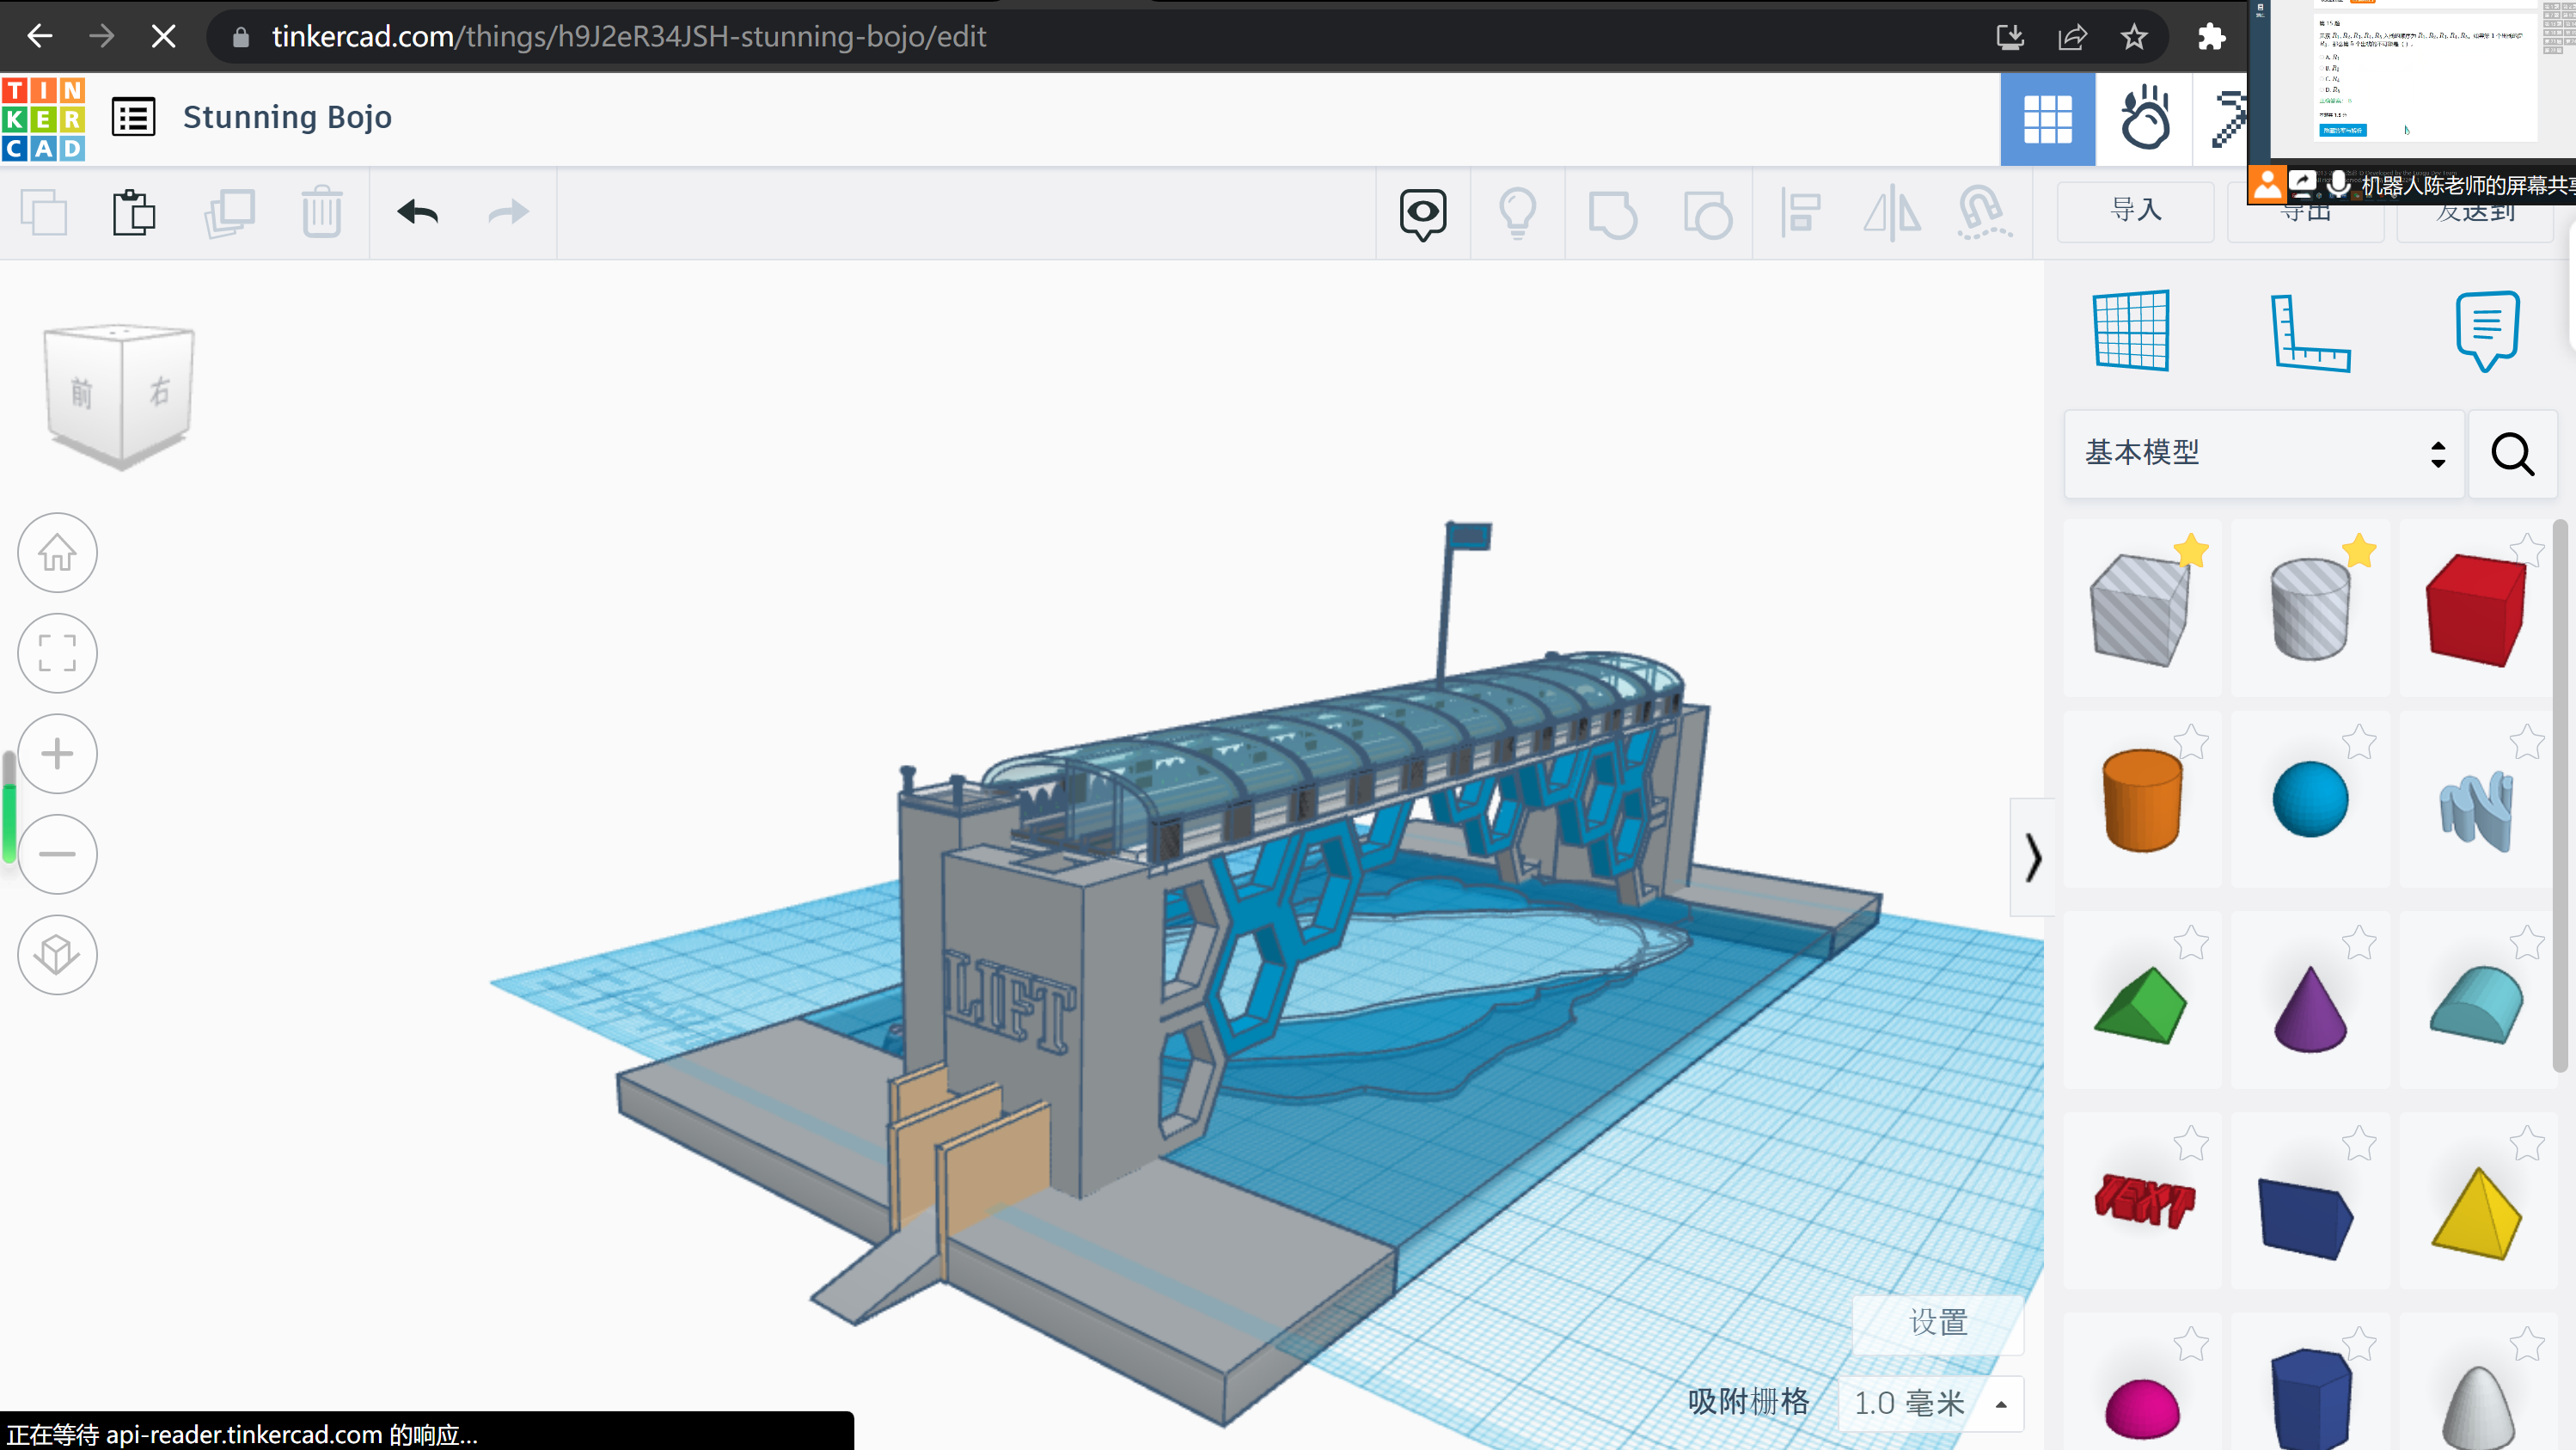Image resolution: width=2576 pixels, height=1450 pixels.
Task: Select the yellow pyramid shape
Action: (2477, 1214)
